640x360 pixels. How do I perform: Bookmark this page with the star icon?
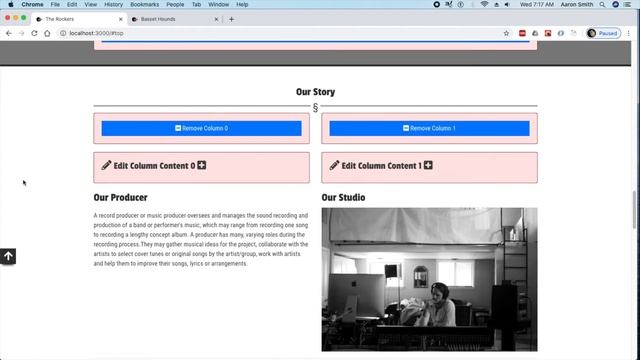506,33
